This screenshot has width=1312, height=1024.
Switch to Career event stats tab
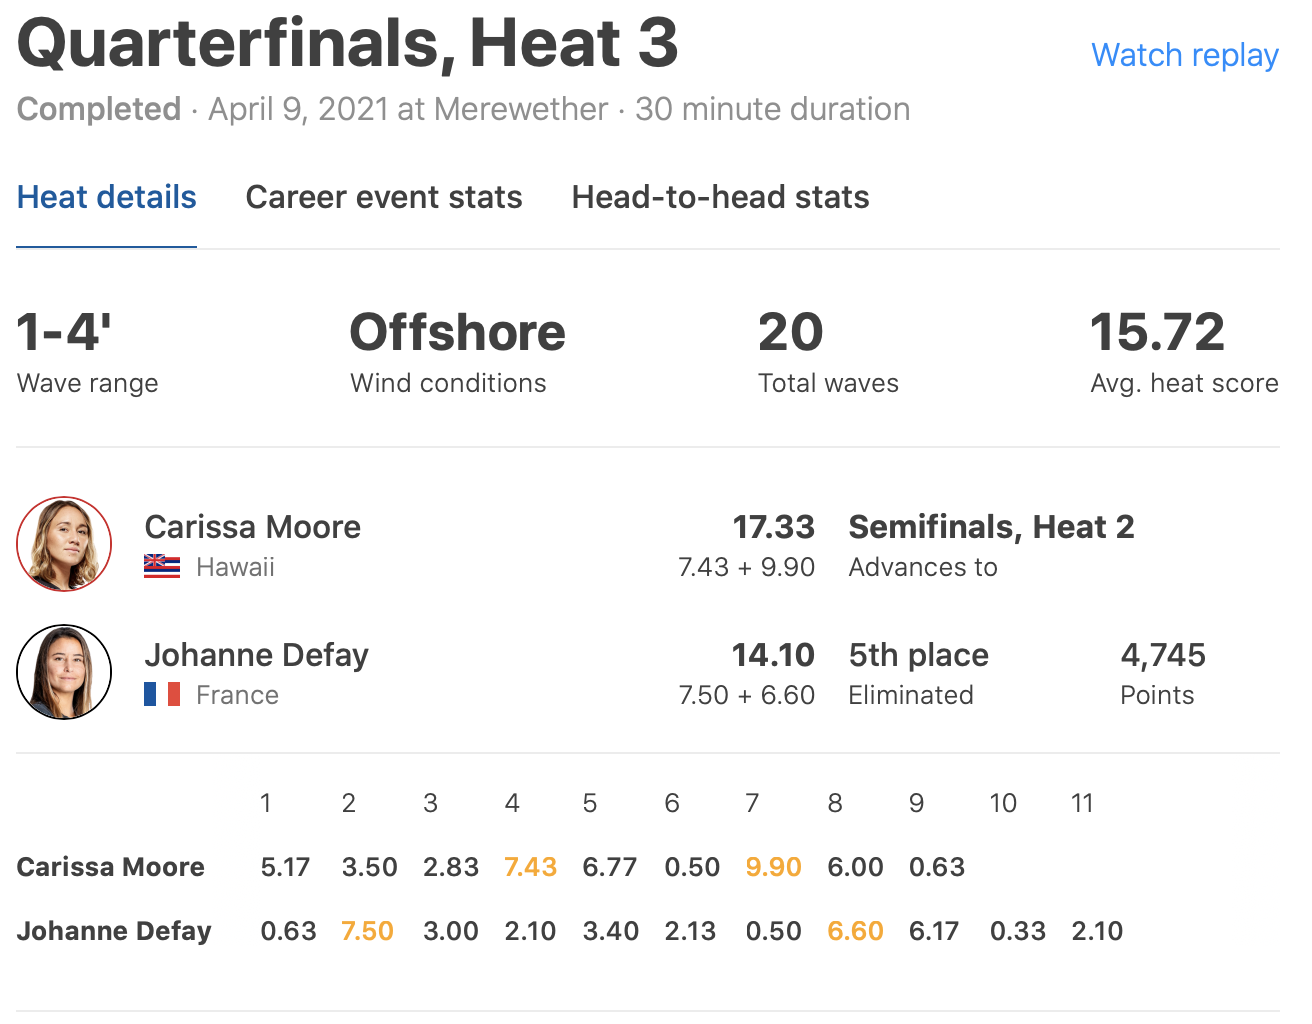384,197
